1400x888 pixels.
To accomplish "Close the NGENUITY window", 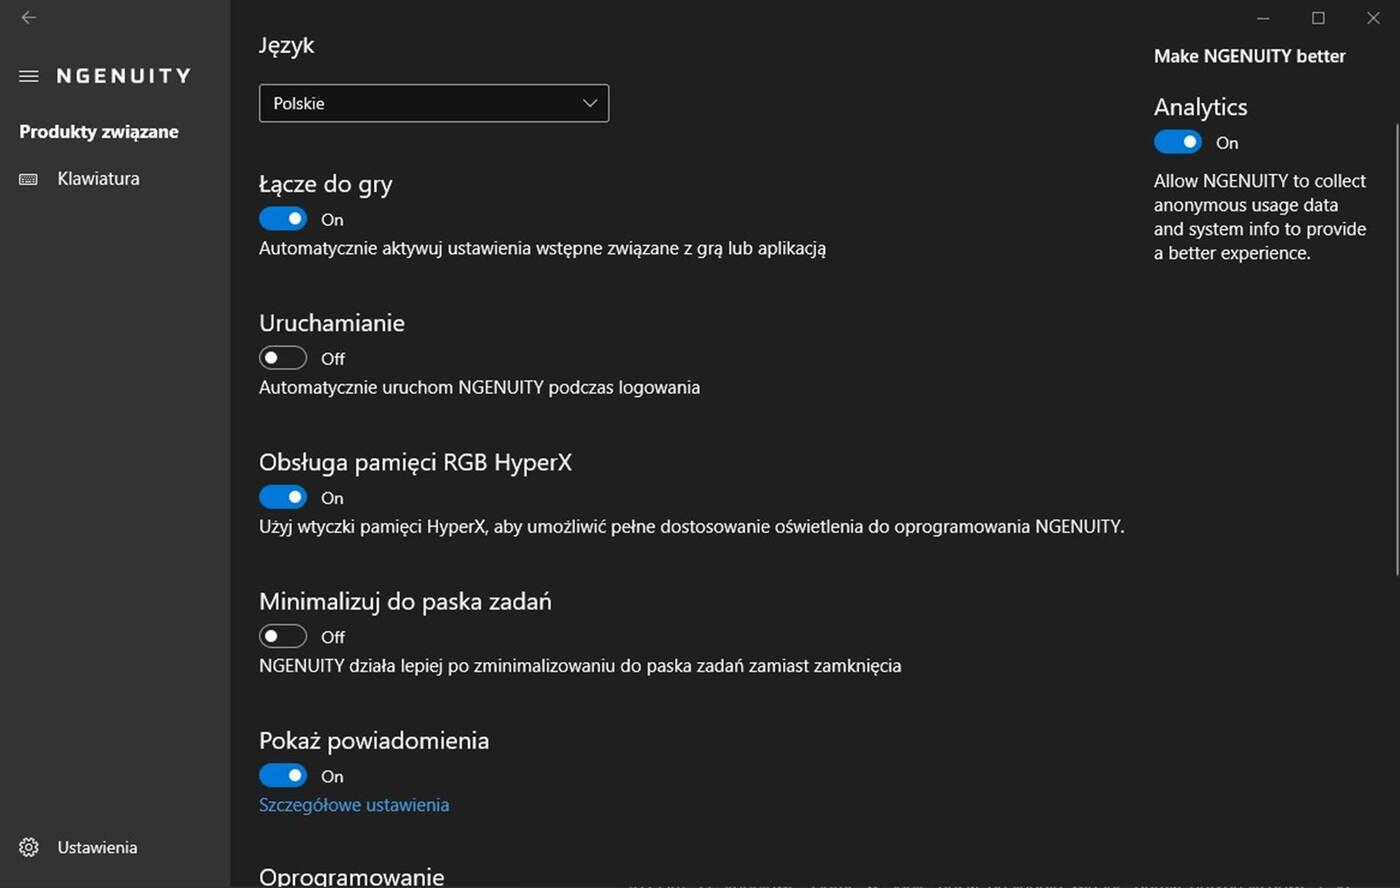I will (x=1373, y=18).
